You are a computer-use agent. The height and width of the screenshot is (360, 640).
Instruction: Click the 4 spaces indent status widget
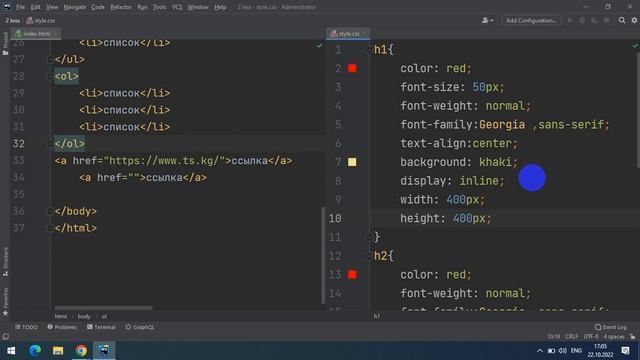[x=614, y=337]
